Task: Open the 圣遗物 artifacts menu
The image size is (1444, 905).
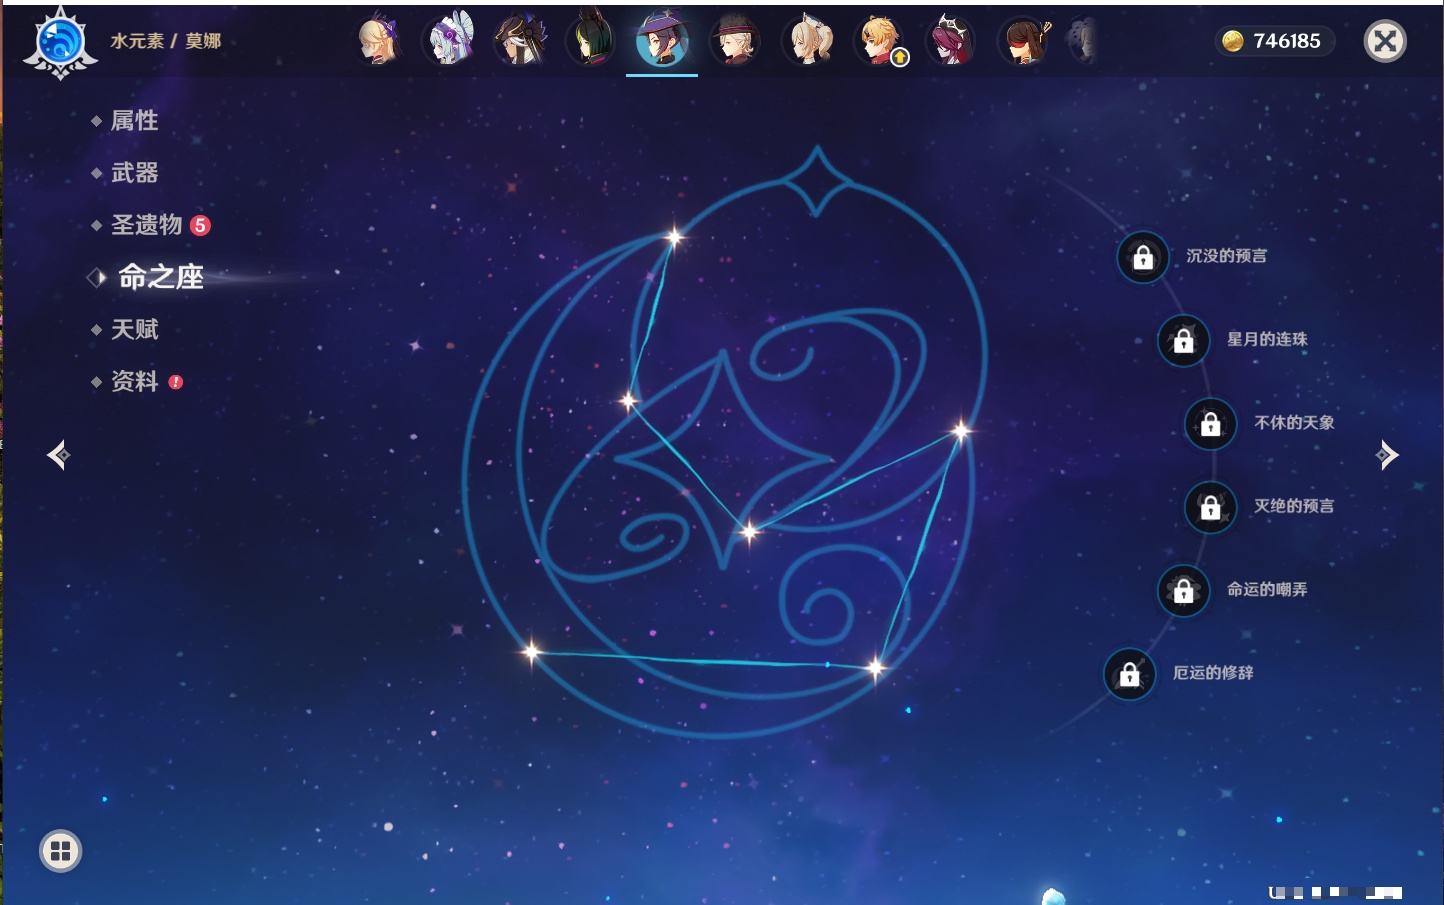Action: coord(147,225)
